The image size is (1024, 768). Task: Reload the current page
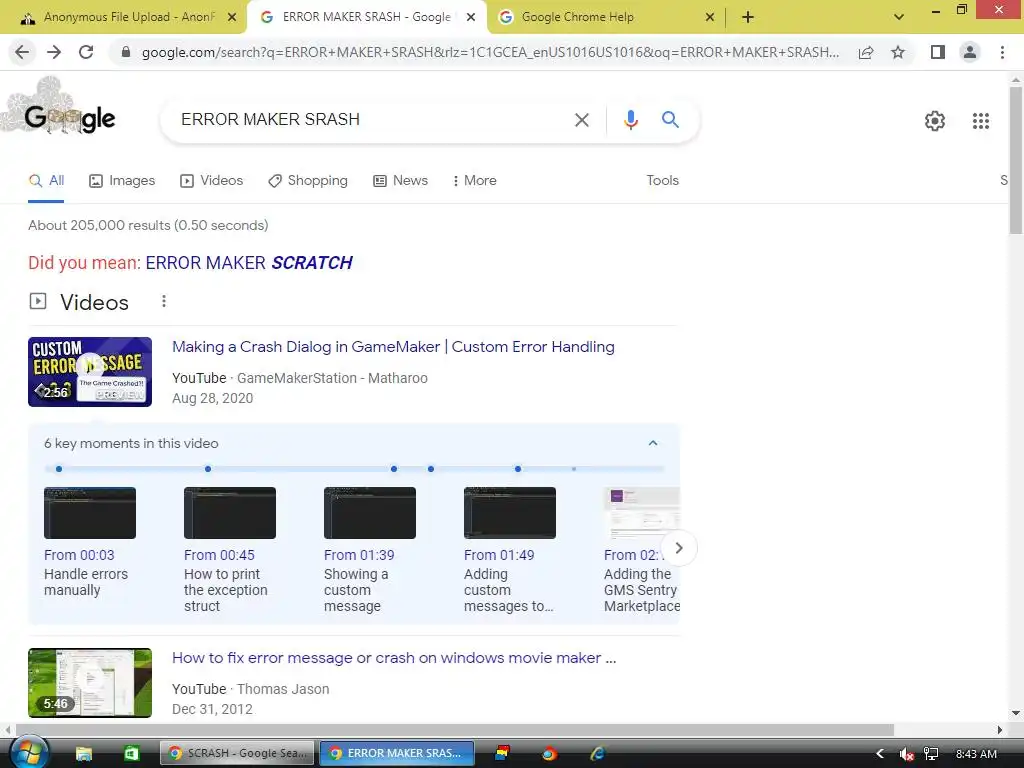(x=86, y=52)
